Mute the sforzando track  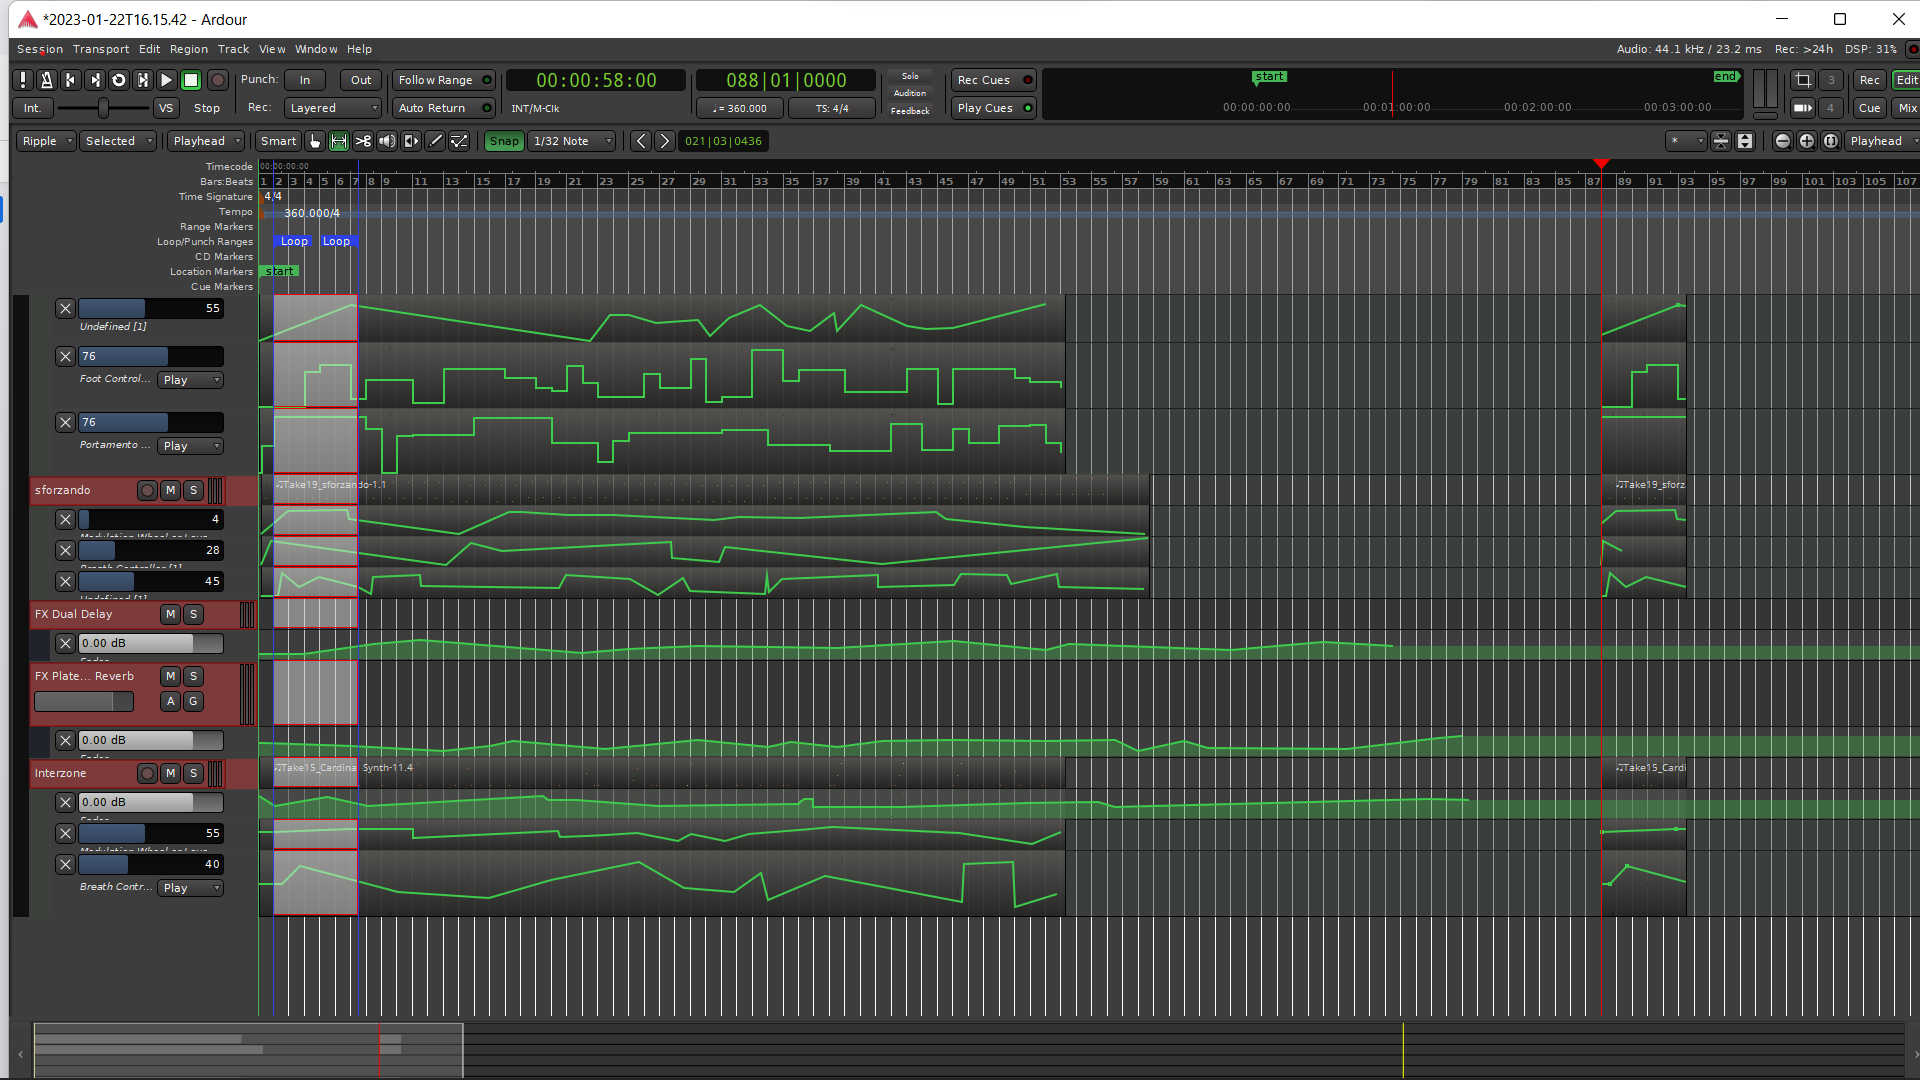[170, 490]
